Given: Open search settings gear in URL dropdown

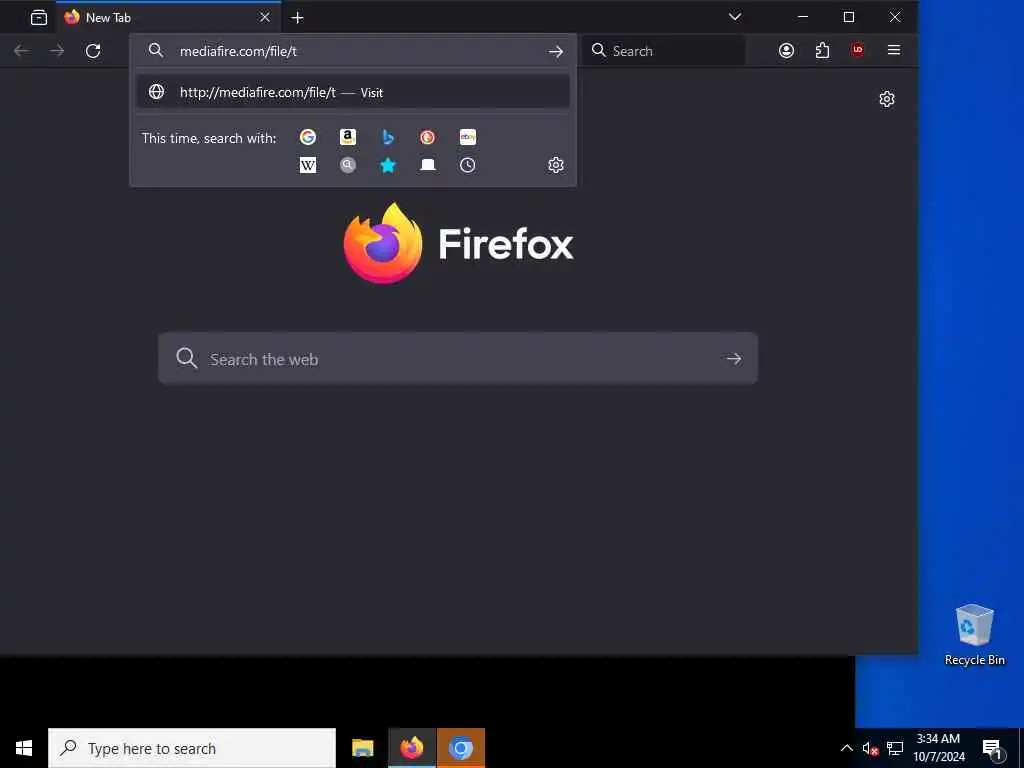Looking at the screenshot, I should [x=556, y=165].
